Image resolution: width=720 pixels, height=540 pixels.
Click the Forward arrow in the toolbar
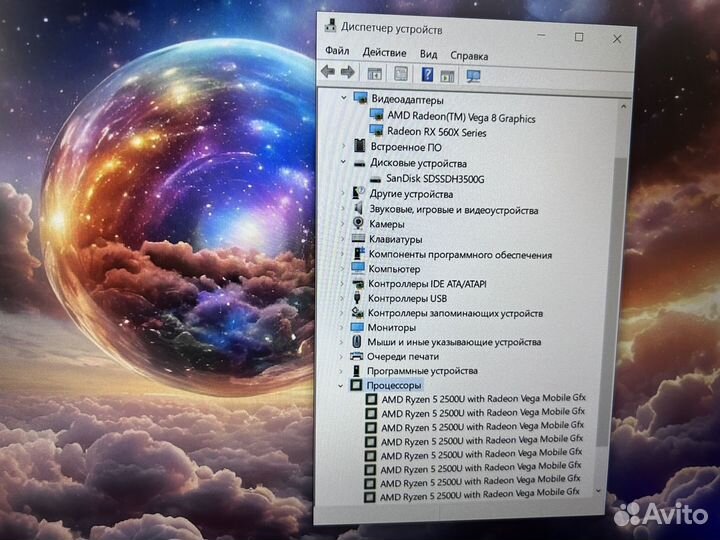pyautogui.click(x=347, y=73)
